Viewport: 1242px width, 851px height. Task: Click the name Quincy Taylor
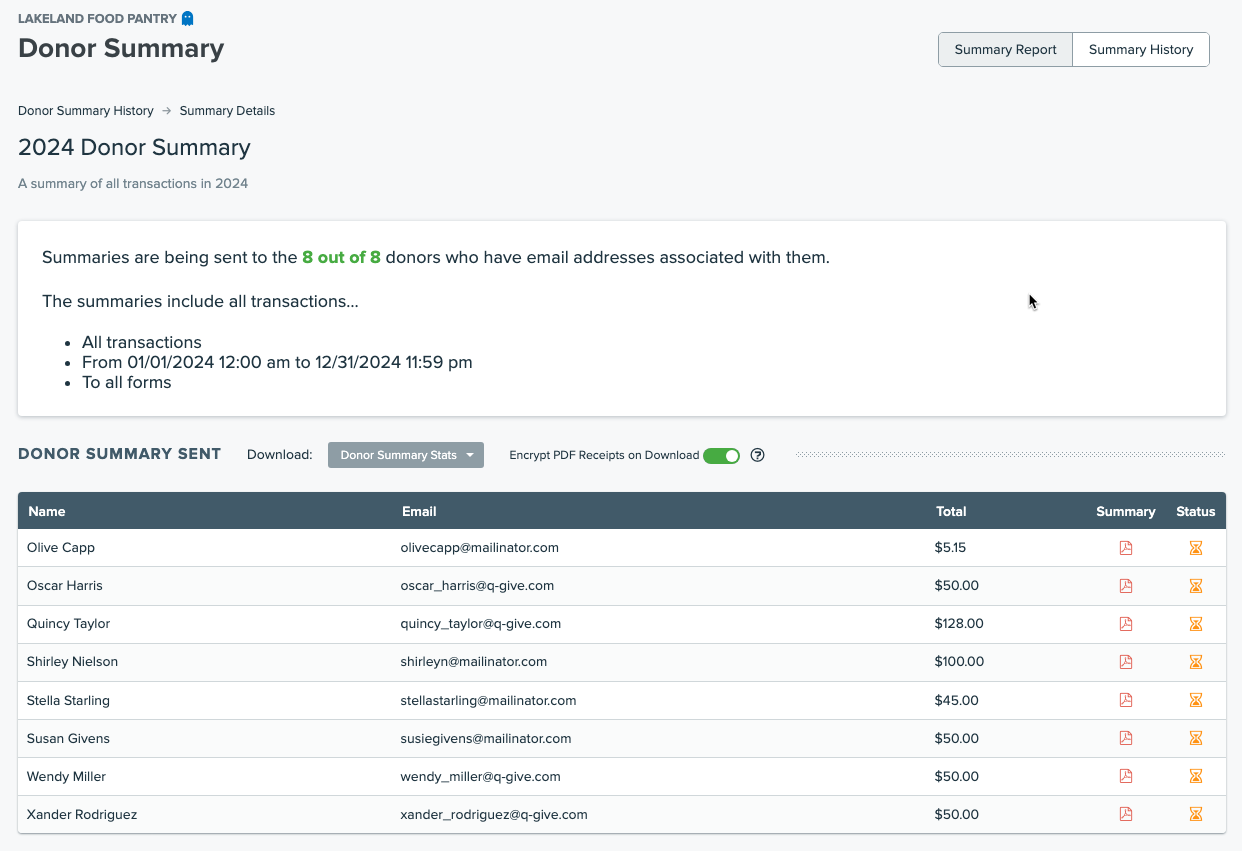(68, 624)
